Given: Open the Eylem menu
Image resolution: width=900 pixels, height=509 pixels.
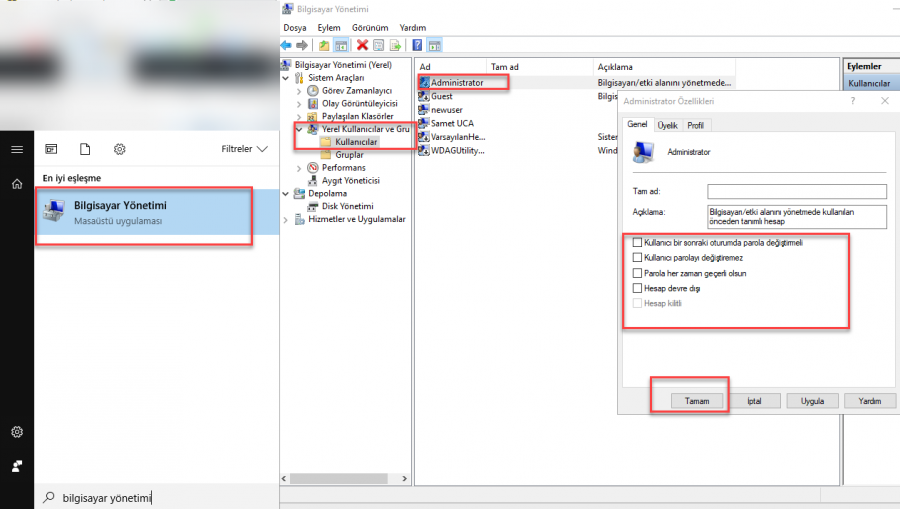Looking at the screenshot, I should tap(329, 28).
